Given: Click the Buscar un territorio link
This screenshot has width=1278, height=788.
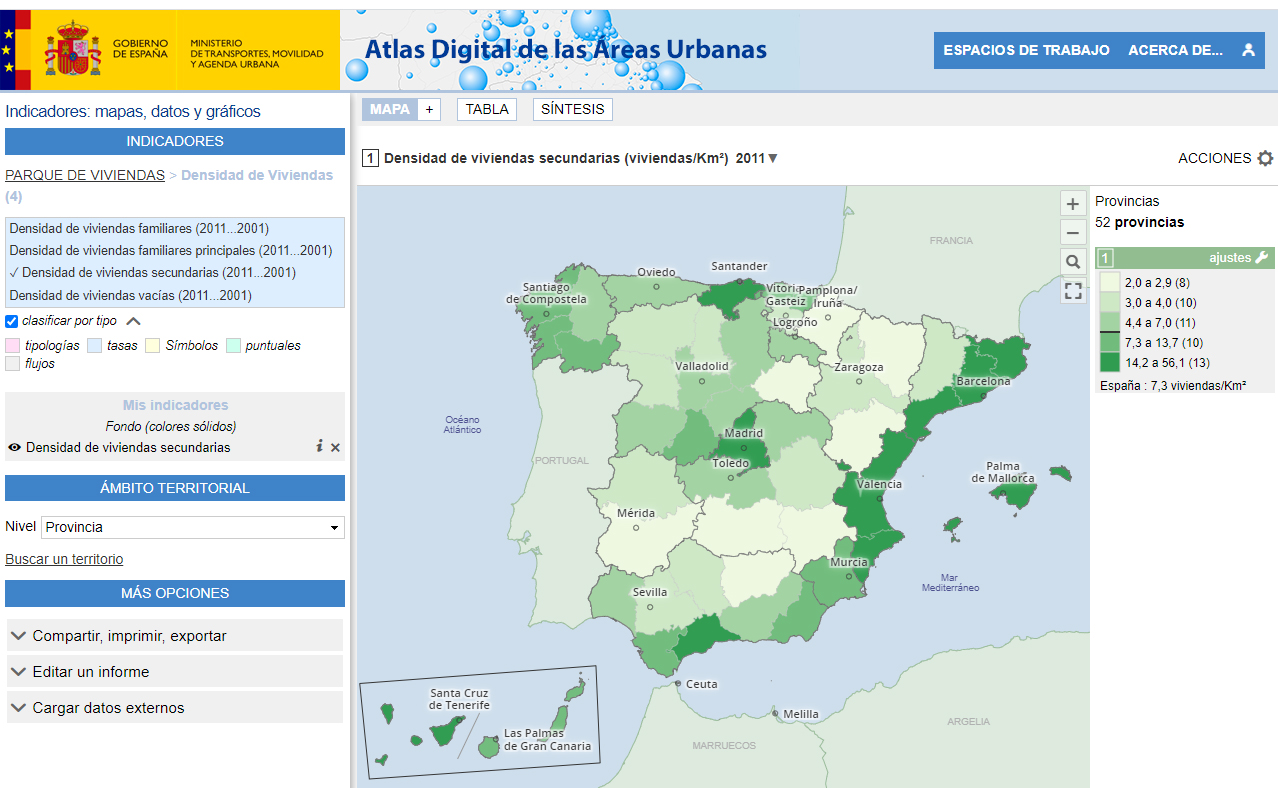Looking at the screenshot, I should [x=64, y=559].
